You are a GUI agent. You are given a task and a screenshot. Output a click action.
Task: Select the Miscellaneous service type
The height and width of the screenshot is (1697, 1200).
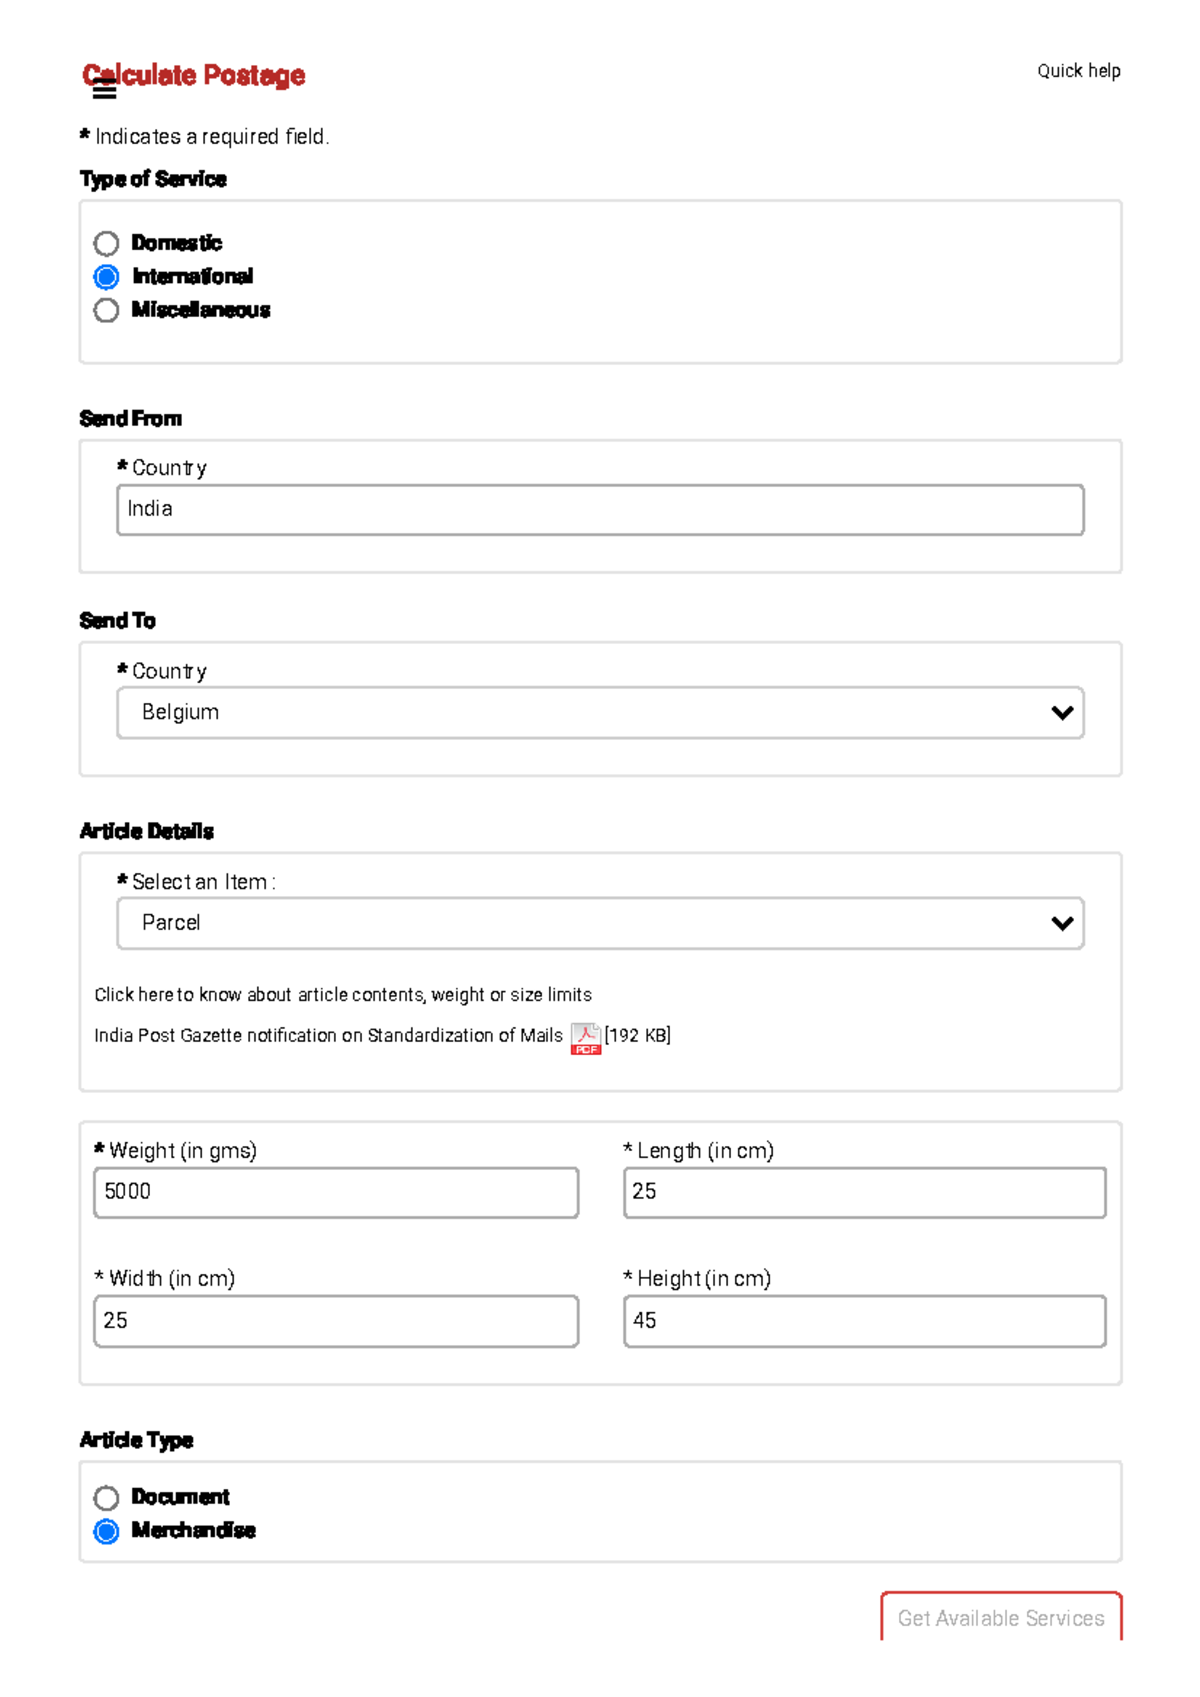pyautogui.click(x=106, y=310)
